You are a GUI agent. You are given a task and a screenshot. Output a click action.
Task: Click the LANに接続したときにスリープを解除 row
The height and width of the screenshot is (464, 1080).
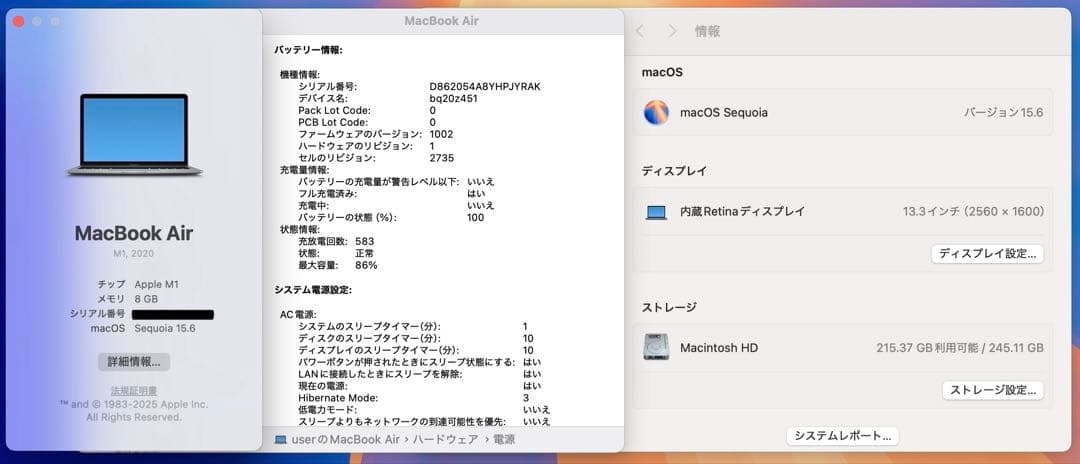419,373
